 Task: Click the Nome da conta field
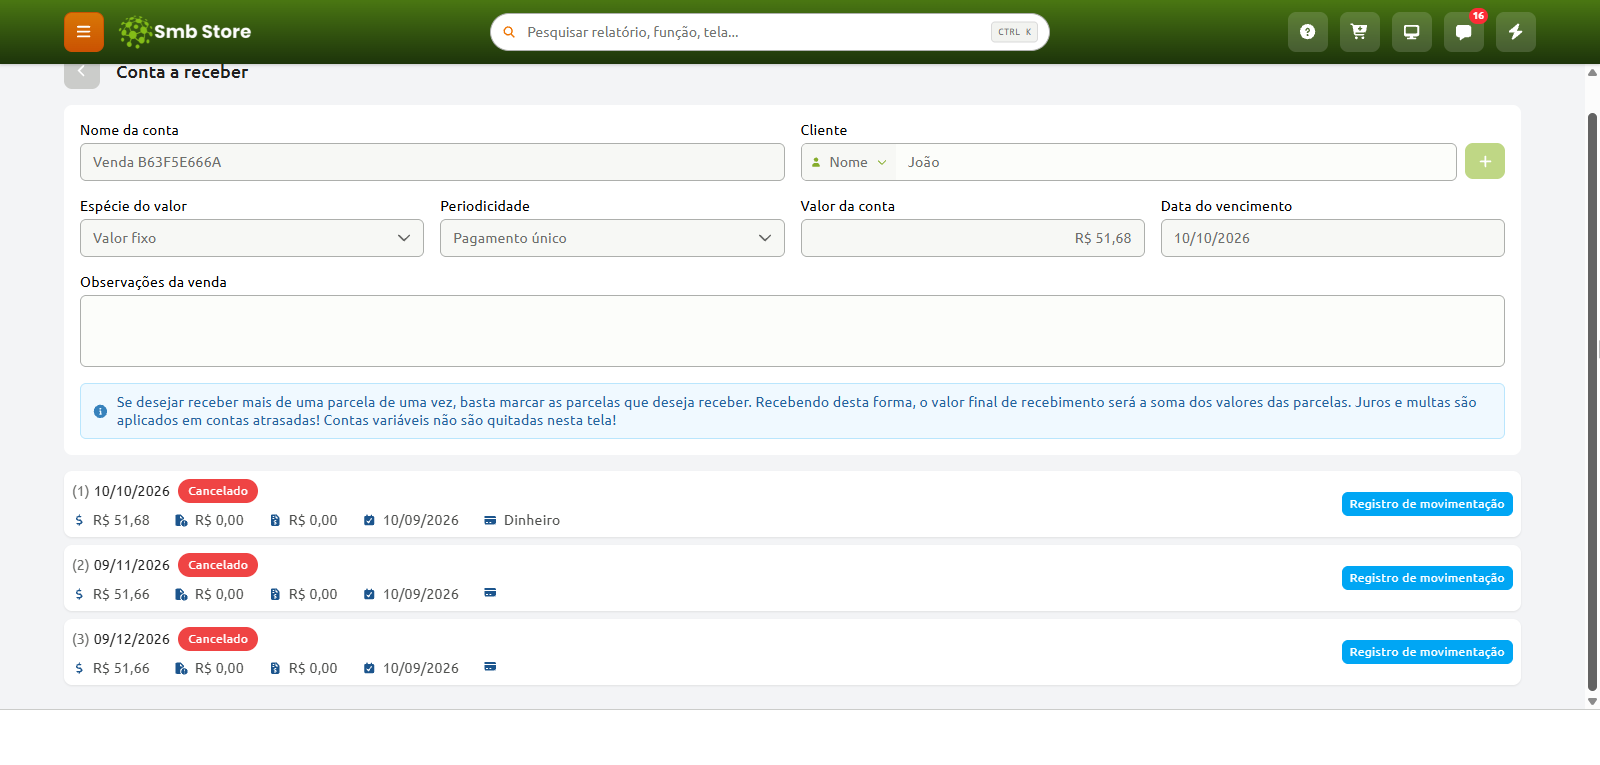click(432, 162)
